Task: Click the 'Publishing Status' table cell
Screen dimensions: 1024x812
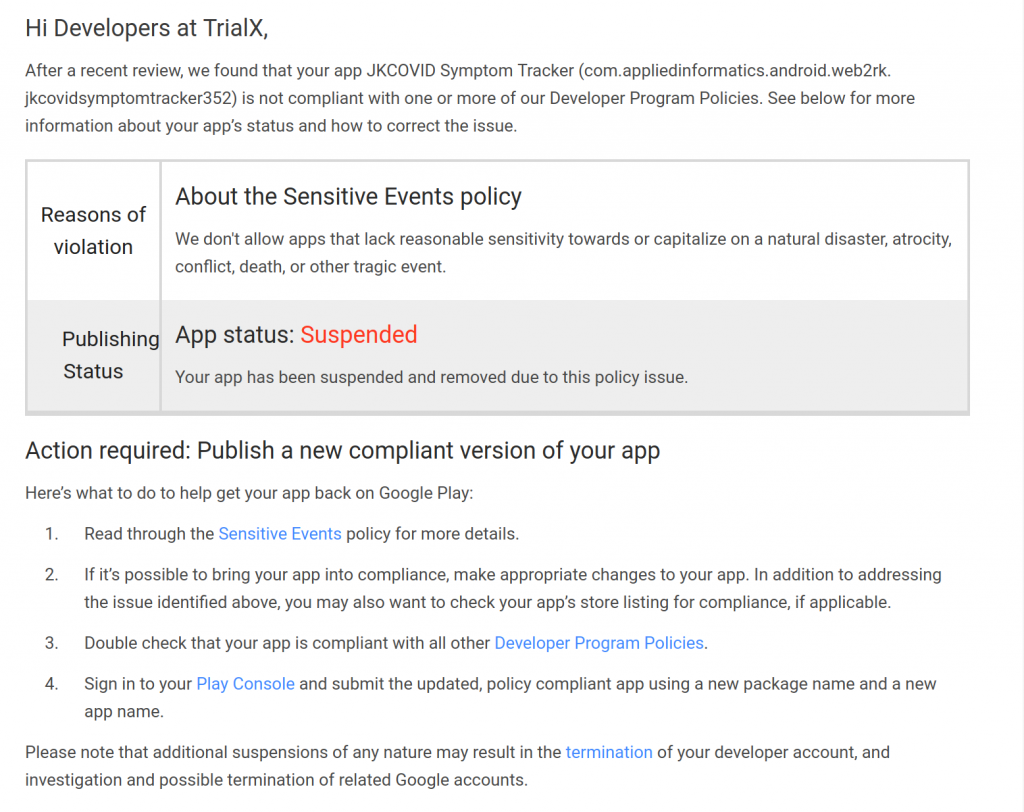Action: pos(93,355)
